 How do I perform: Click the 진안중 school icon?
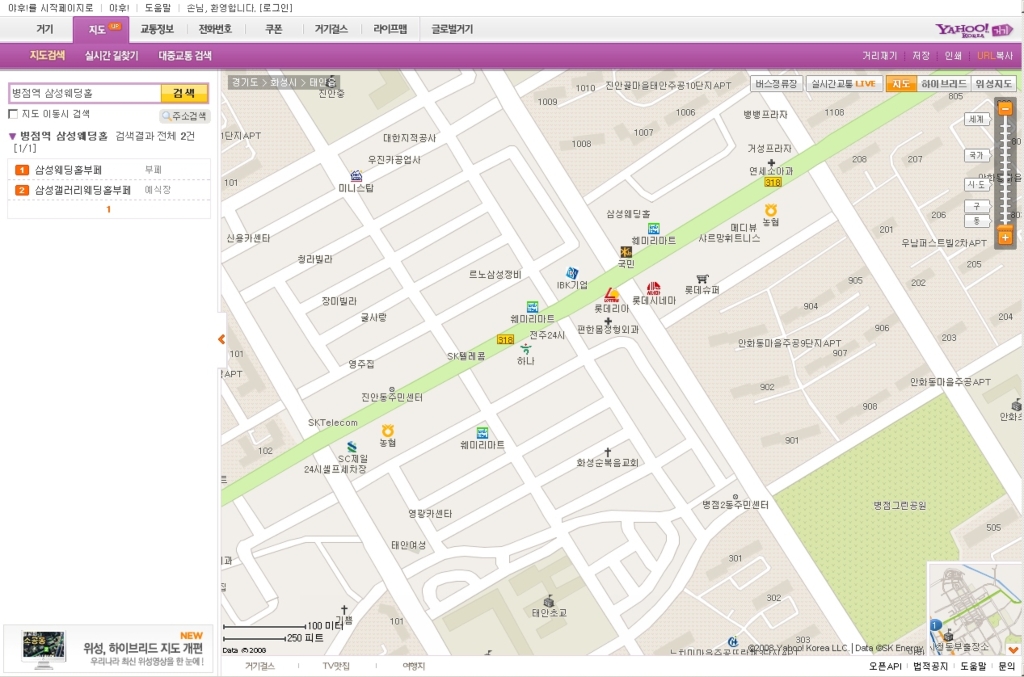tap(332, 82)
